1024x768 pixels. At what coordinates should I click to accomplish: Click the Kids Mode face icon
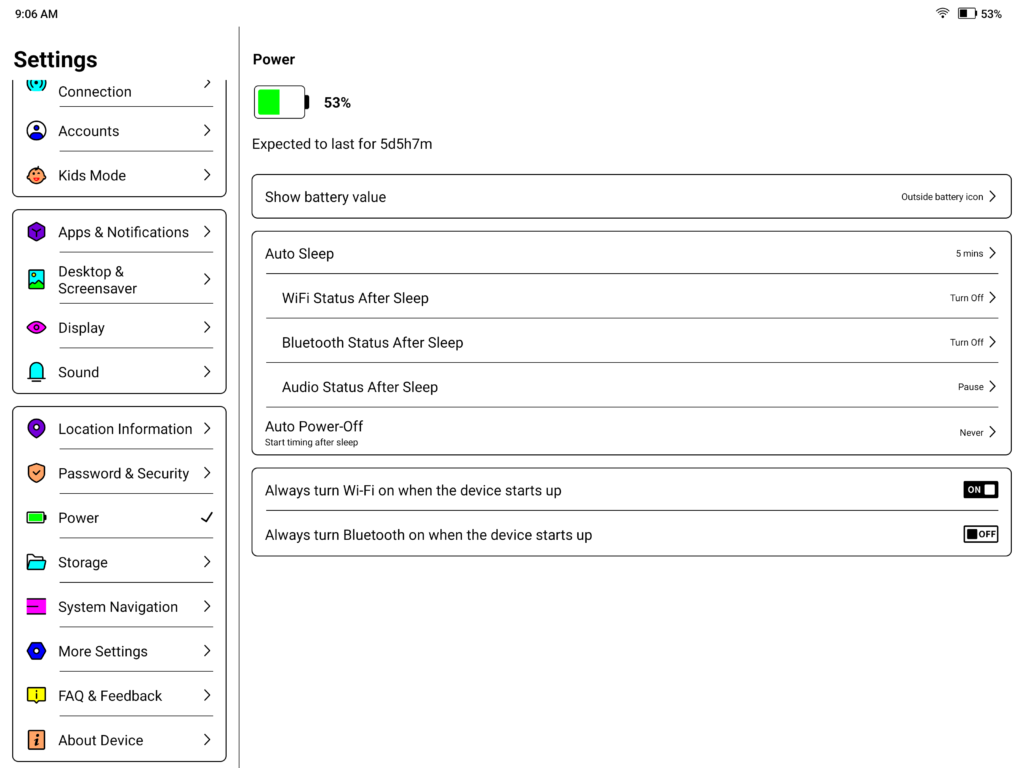click(x=36, y=175)
